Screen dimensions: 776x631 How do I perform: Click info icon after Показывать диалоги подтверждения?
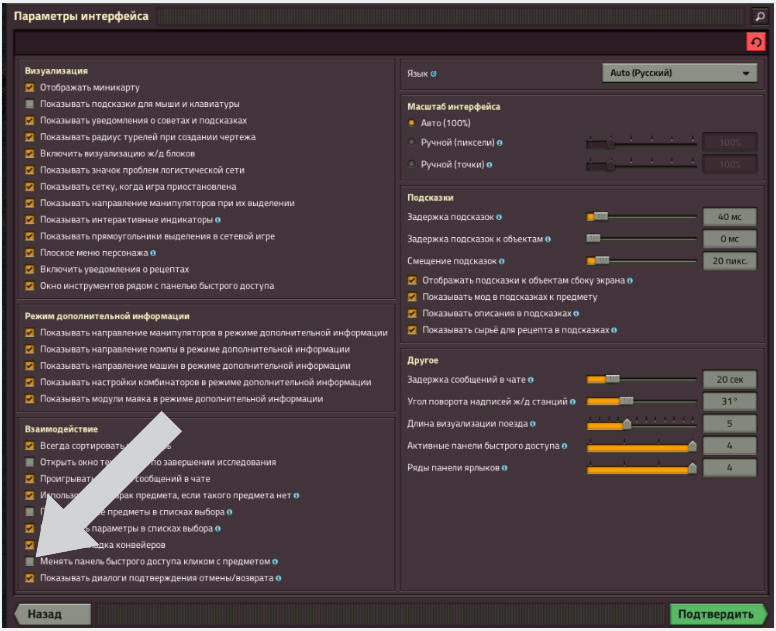(279, 578)
